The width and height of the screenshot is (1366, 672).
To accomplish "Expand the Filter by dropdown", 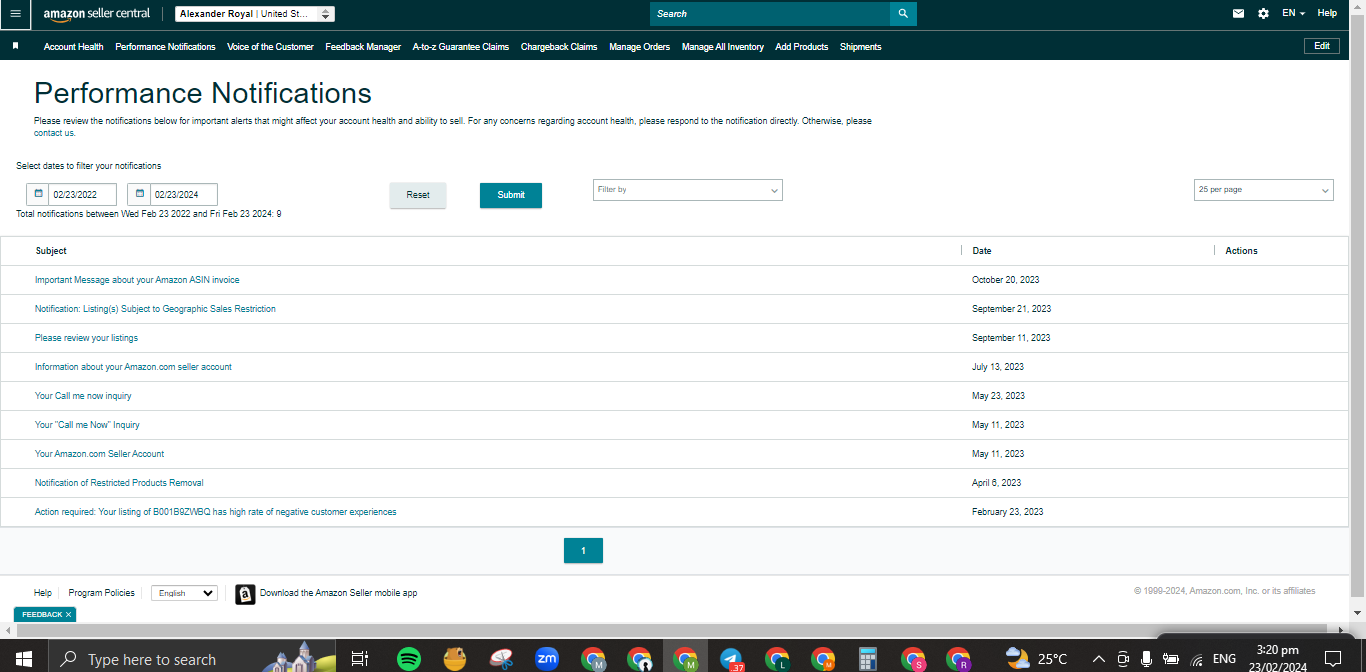I will point(688,190).
